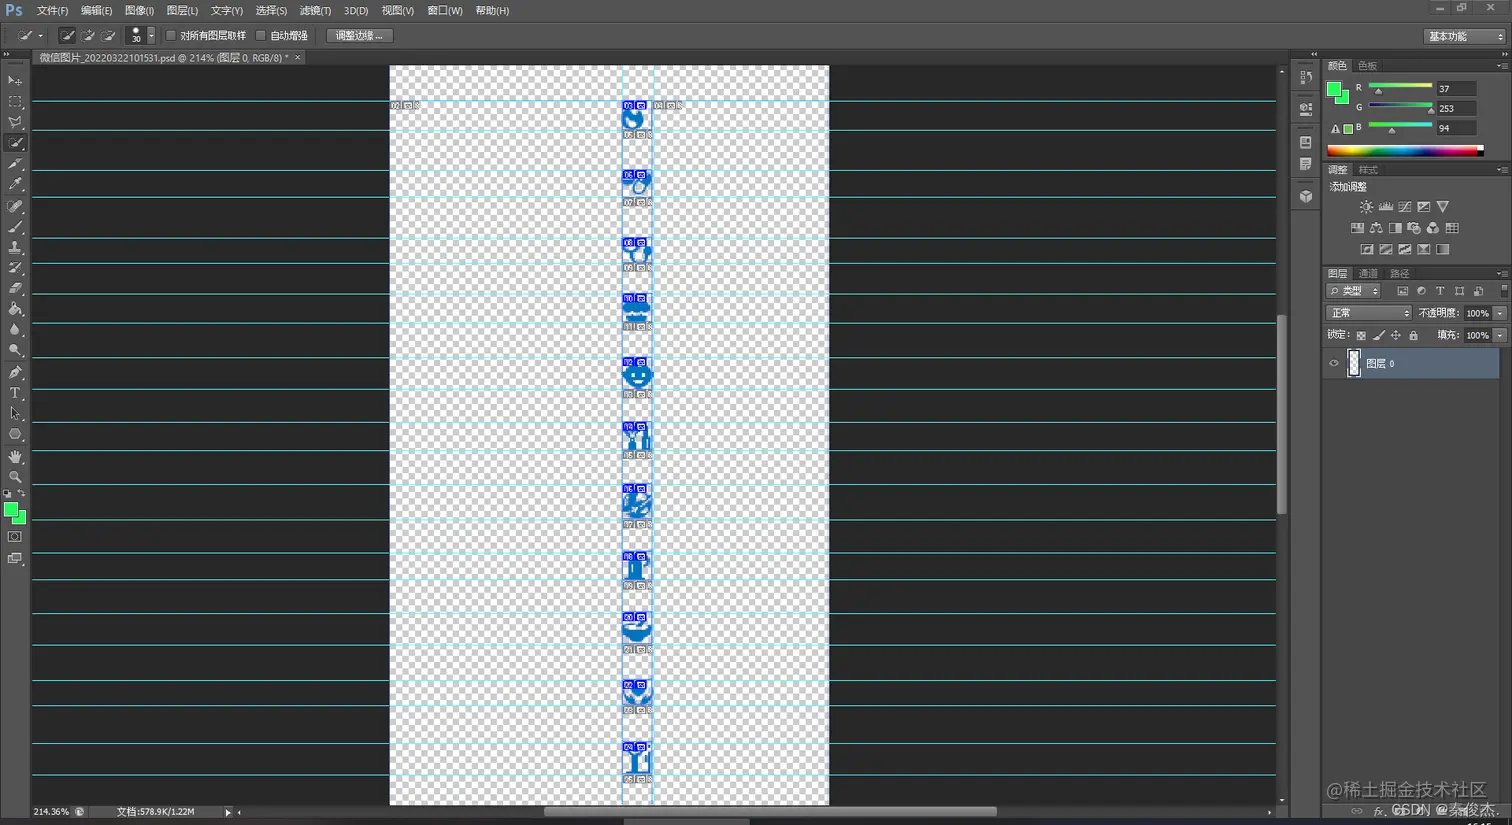The width and height of the screenshot is (1512, 825).
Task: Add a Color Balance adjustment
Action: pos(1376,228)
